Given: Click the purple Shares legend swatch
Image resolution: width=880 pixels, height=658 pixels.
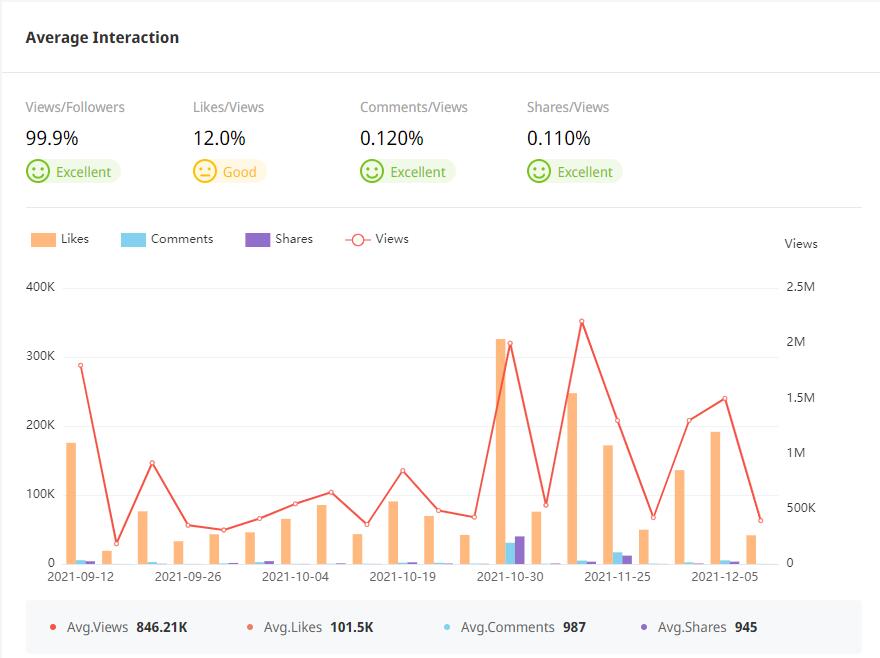Looking at the screenshot, I should pyautogui.click(x=257, y=240).
